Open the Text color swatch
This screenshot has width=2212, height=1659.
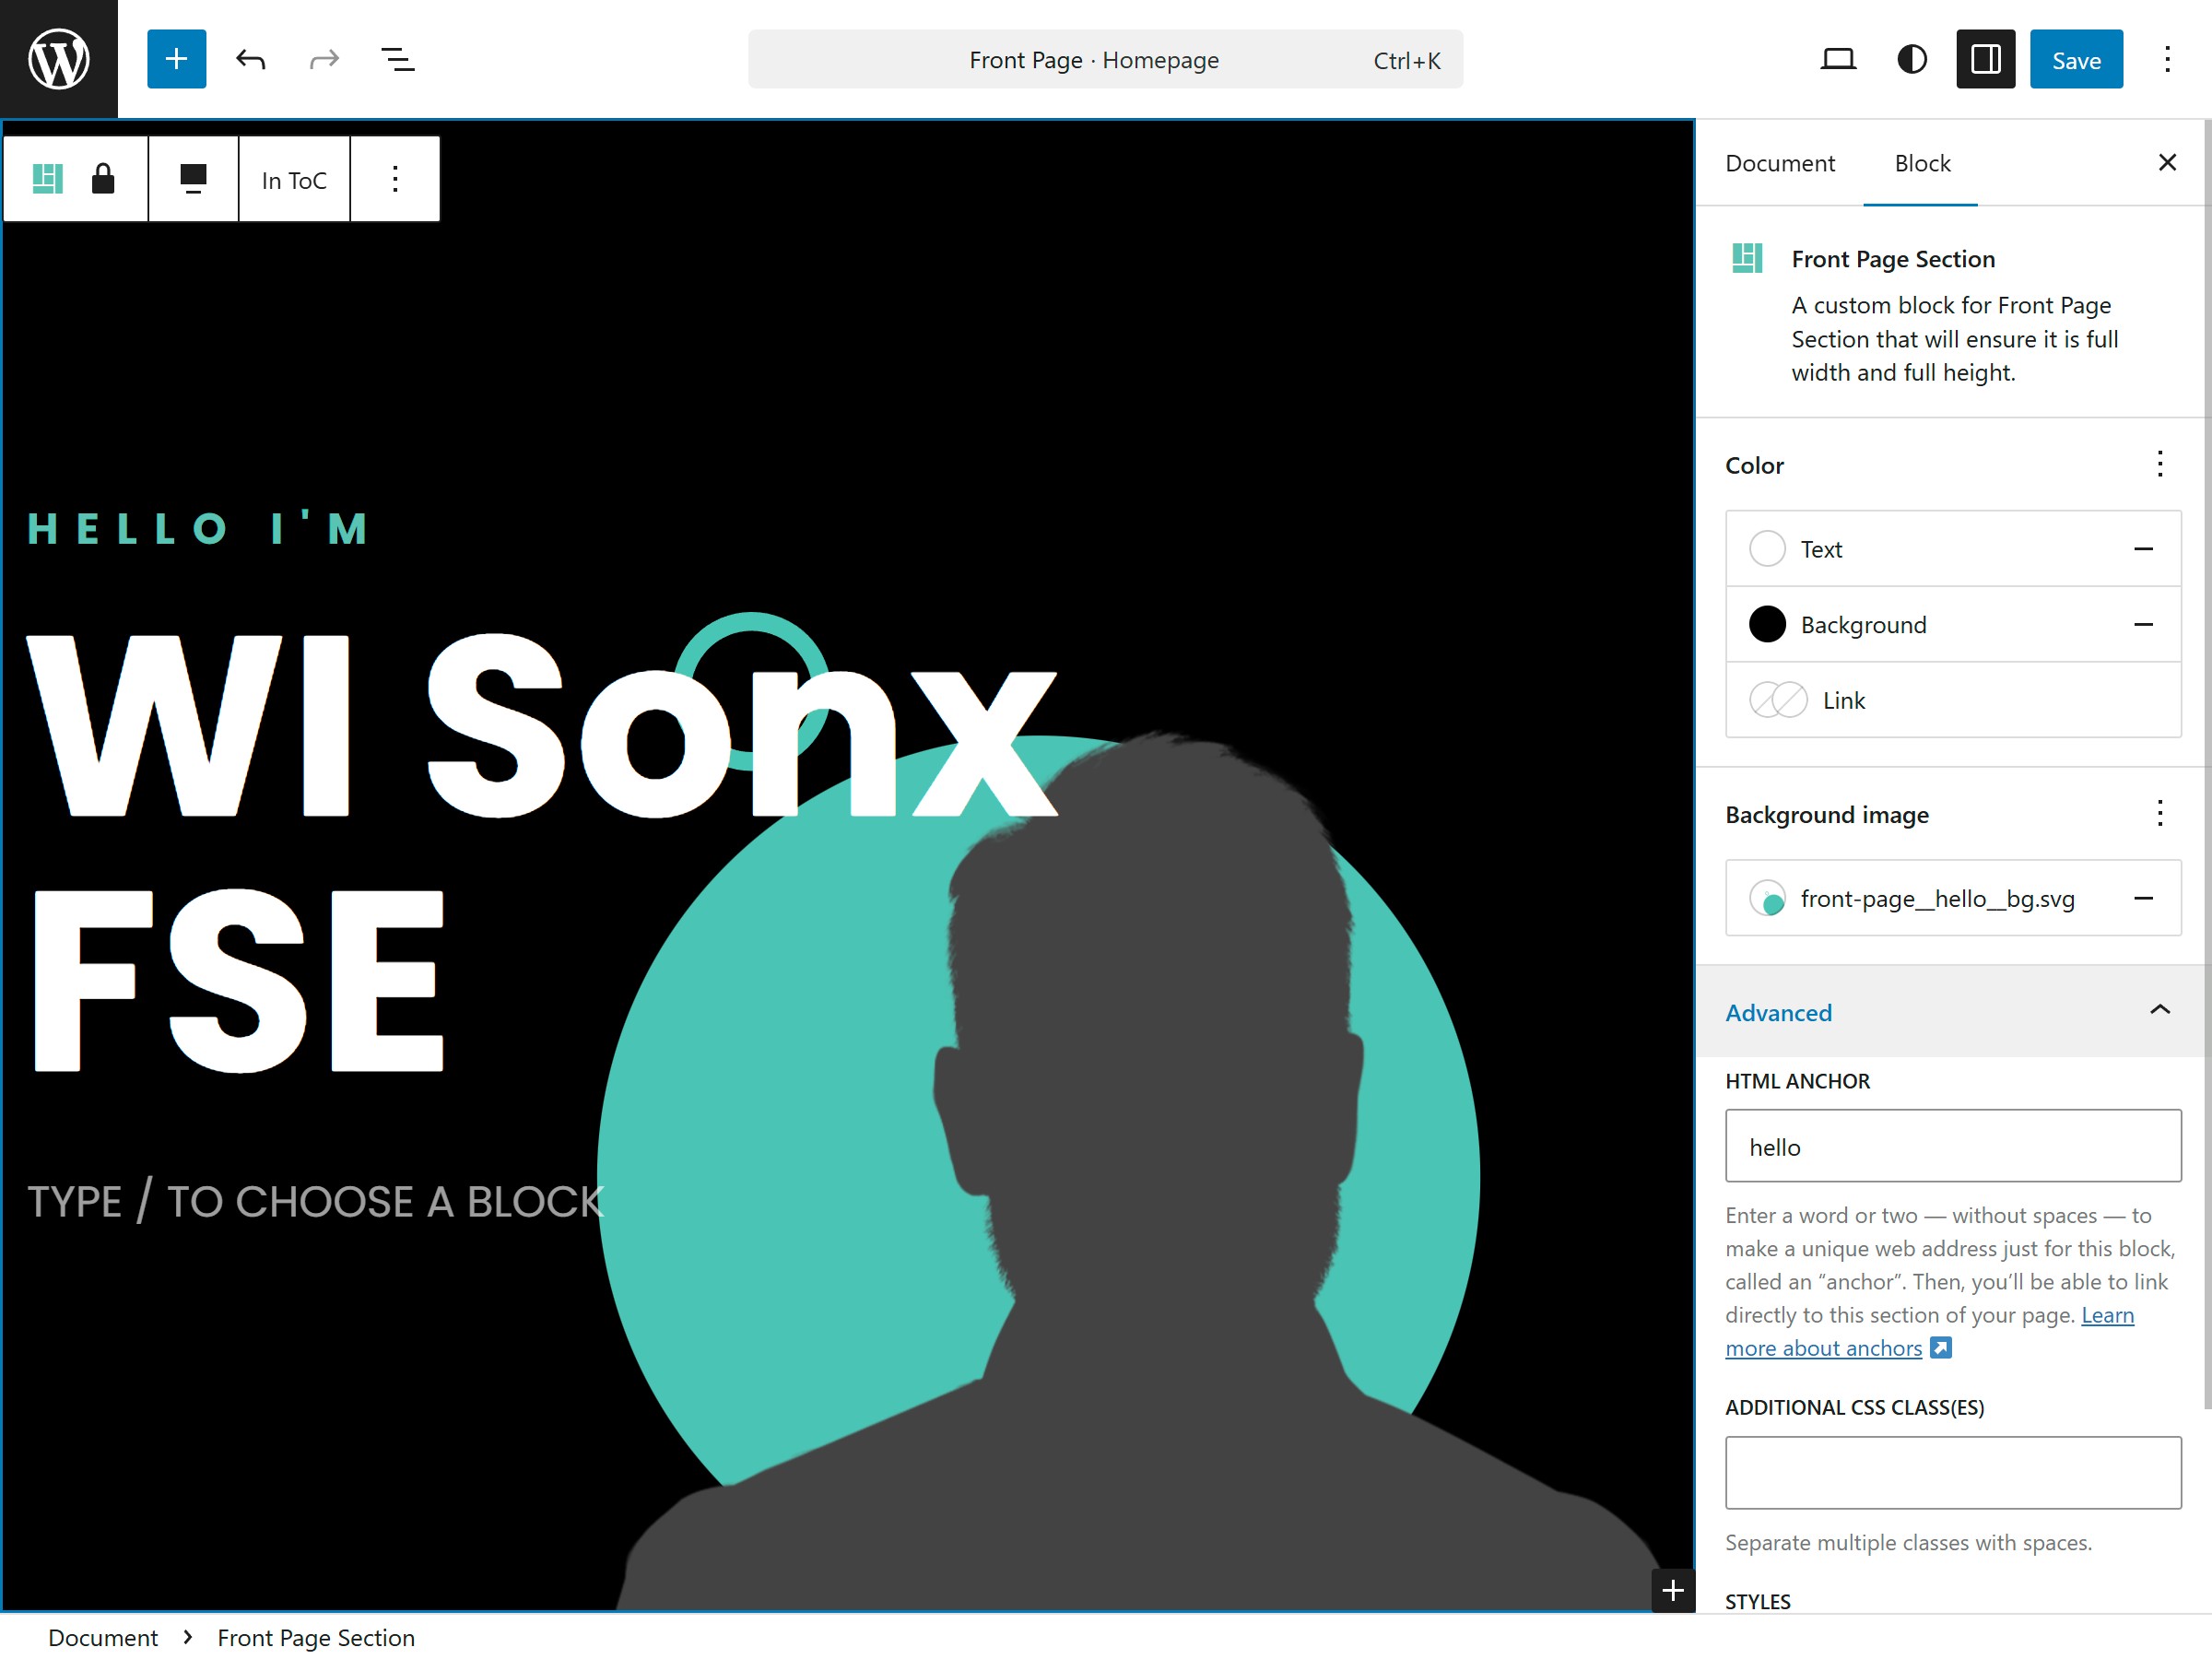[x=1767, y=548]
